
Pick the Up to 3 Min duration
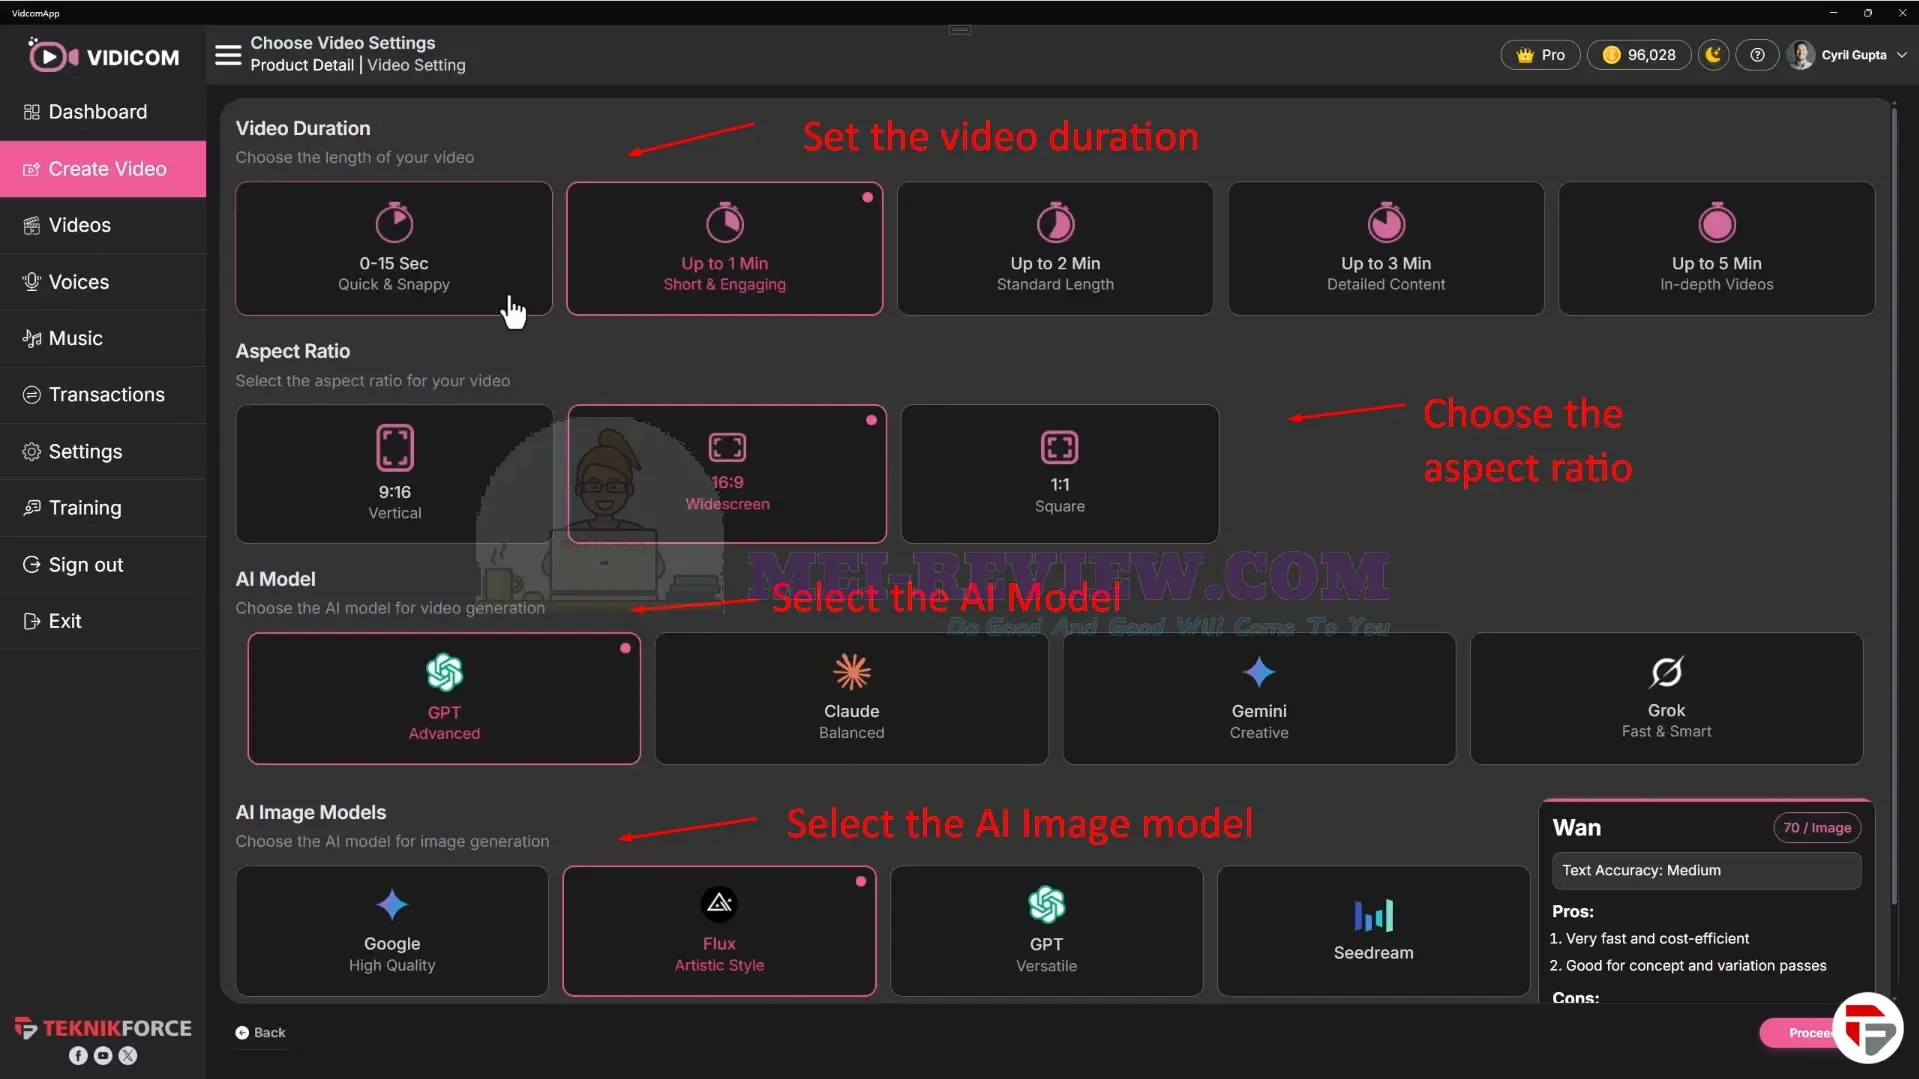(1386, 248)
